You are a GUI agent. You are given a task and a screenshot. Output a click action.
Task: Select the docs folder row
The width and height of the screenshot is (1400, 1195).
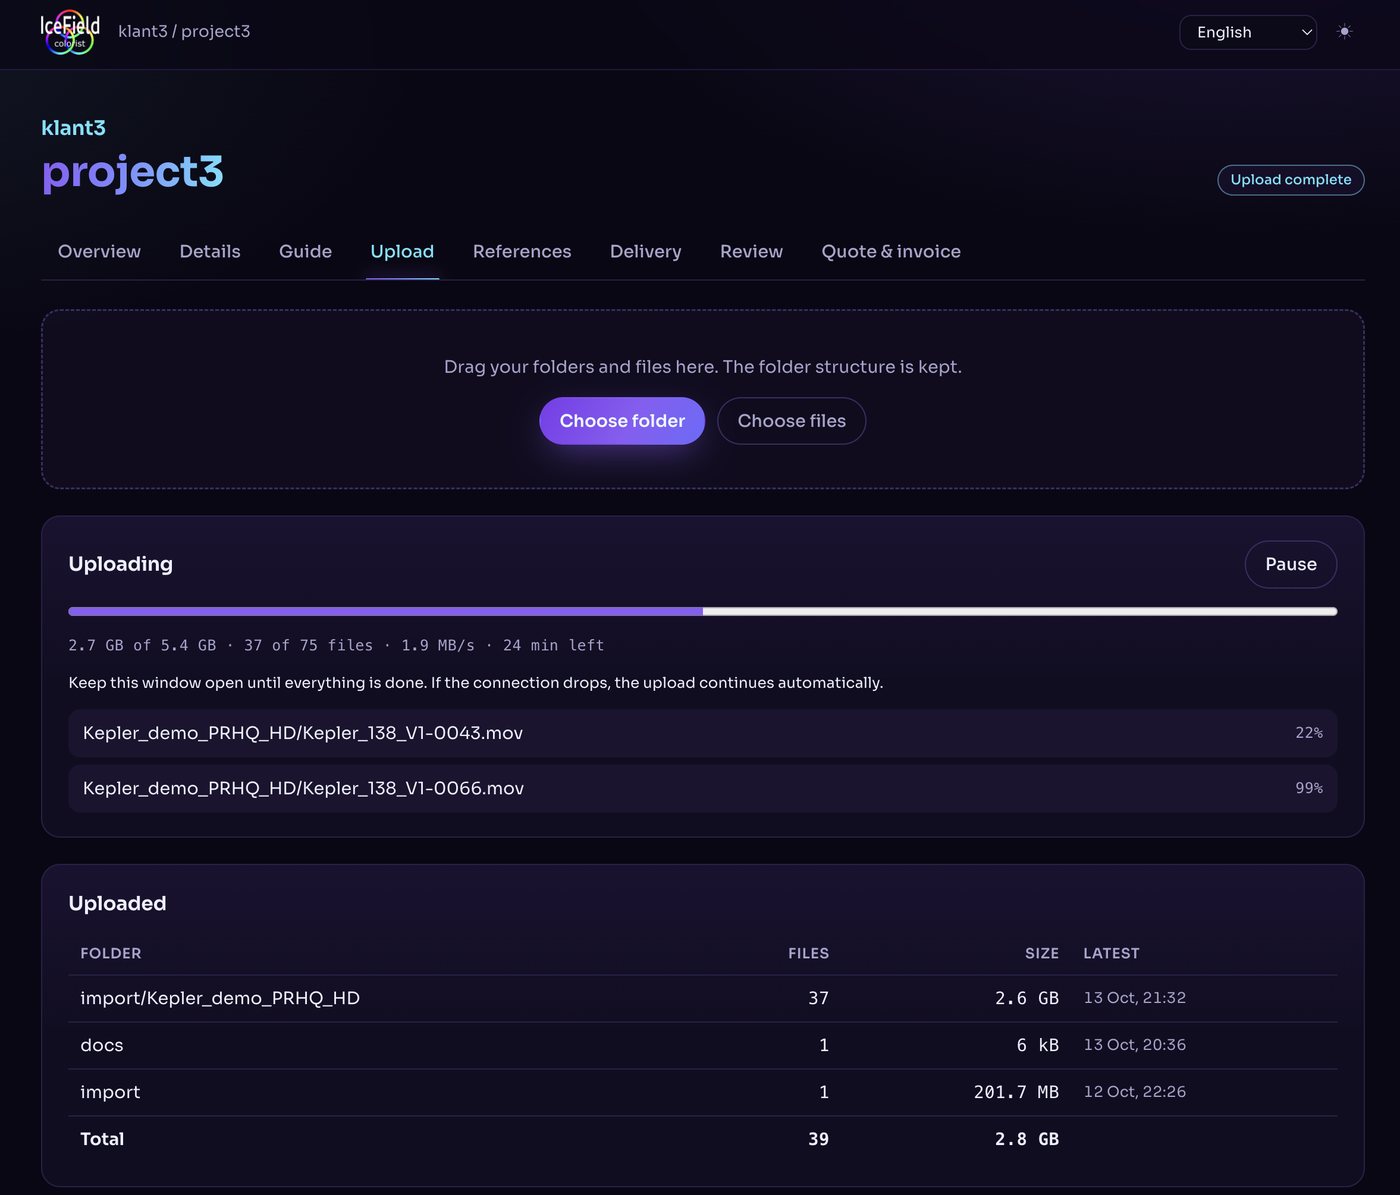[703, 1045]
